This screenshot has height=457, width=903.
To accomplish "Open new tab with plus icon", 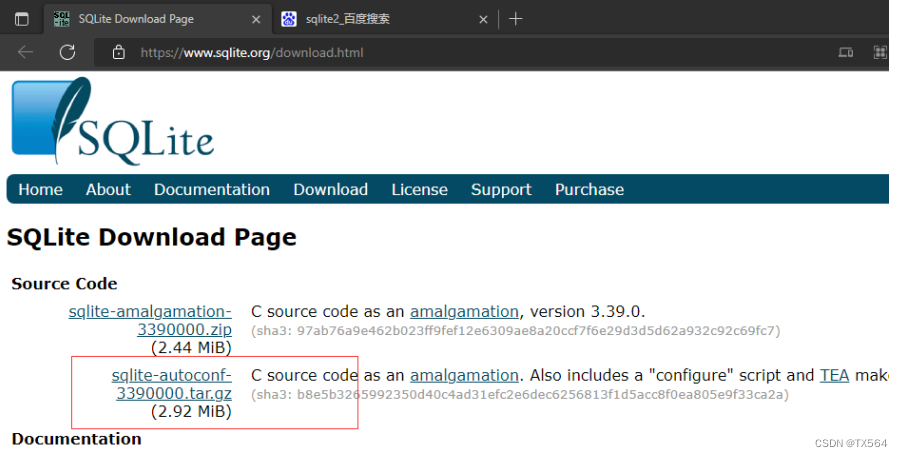I will point(515,19).
